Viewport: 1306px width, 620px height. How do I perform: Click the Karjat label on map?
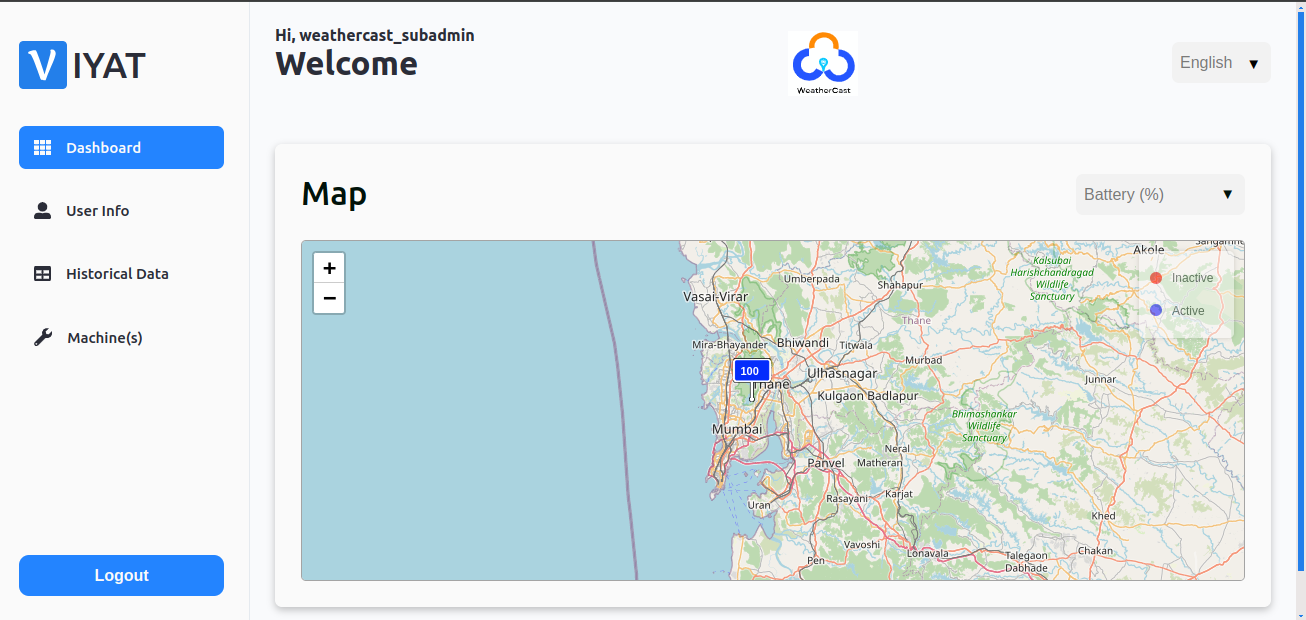(899, 494)
